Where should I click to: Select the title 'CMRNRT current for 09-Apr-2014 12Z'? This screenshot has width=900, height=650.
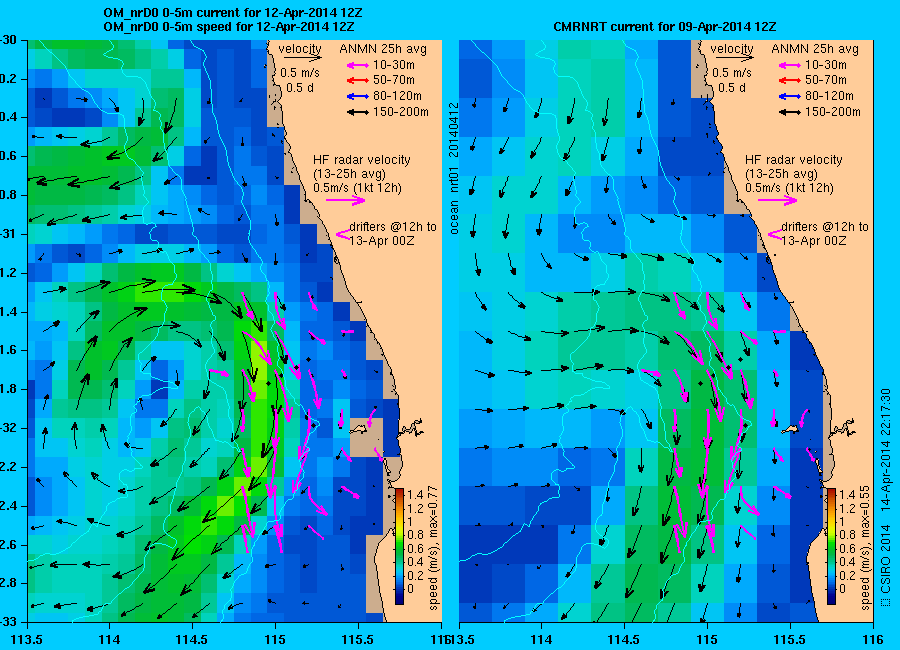point(665,27)
